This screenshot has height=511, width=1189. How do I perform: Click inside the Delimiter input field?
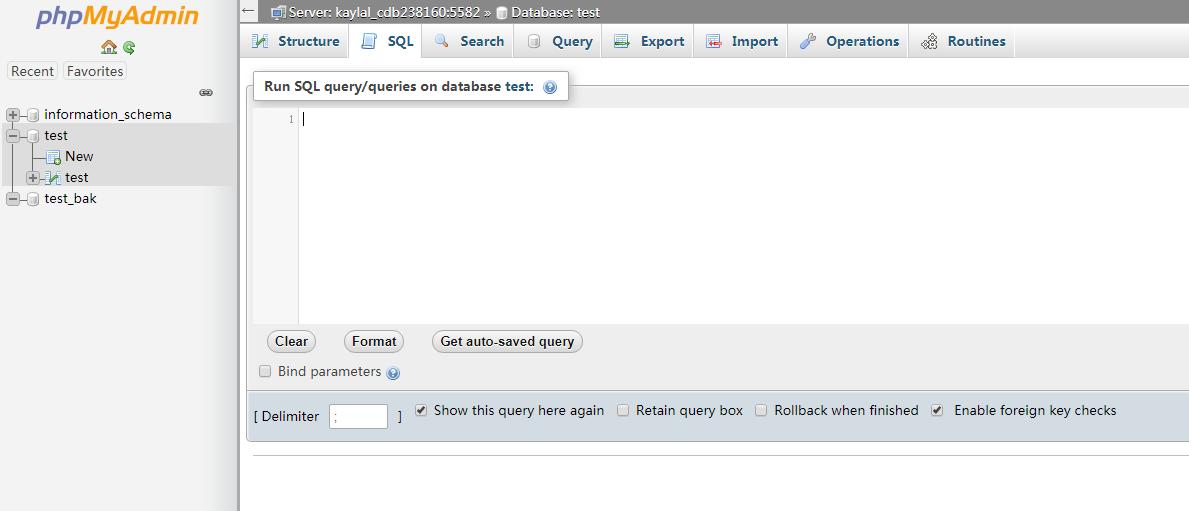click(x=359, y=416)
